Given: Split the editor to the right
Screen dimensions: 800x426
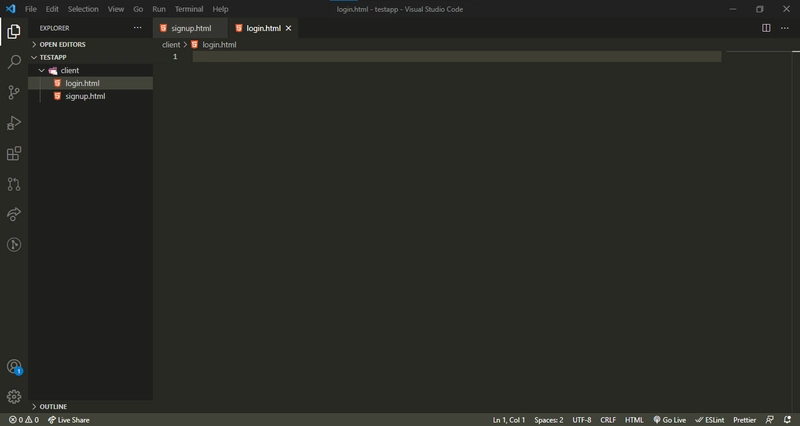Looking at the screenshot, I should [766, 28].
